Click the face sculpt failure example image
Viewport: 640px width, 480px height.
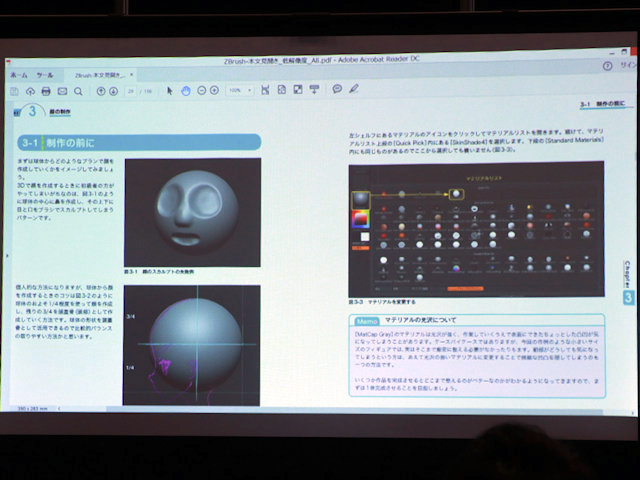coord(193,213)
